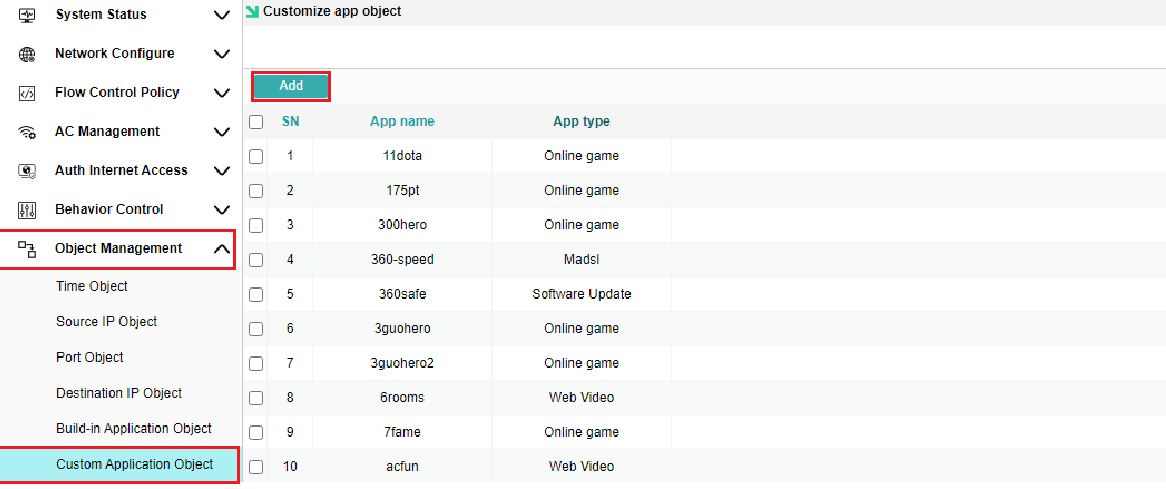Collapse the Object Management section chevron
Screen dimensions: 1166x489
point(222,249)
